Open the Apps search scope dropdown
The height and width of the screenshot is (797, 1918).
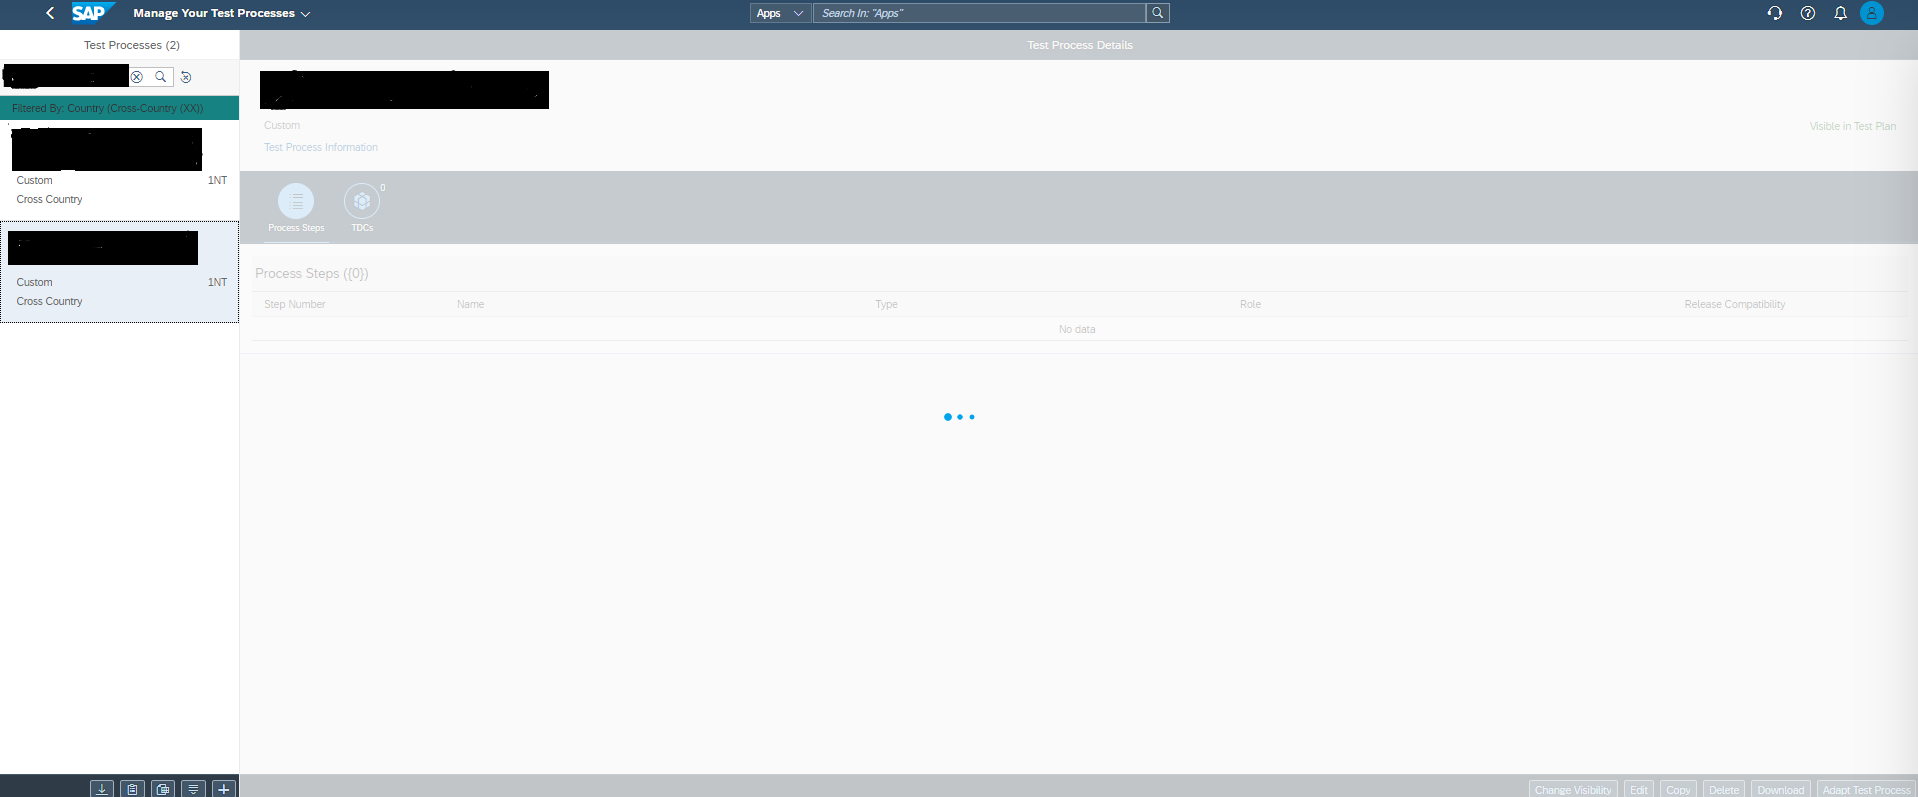coord(779,13)
